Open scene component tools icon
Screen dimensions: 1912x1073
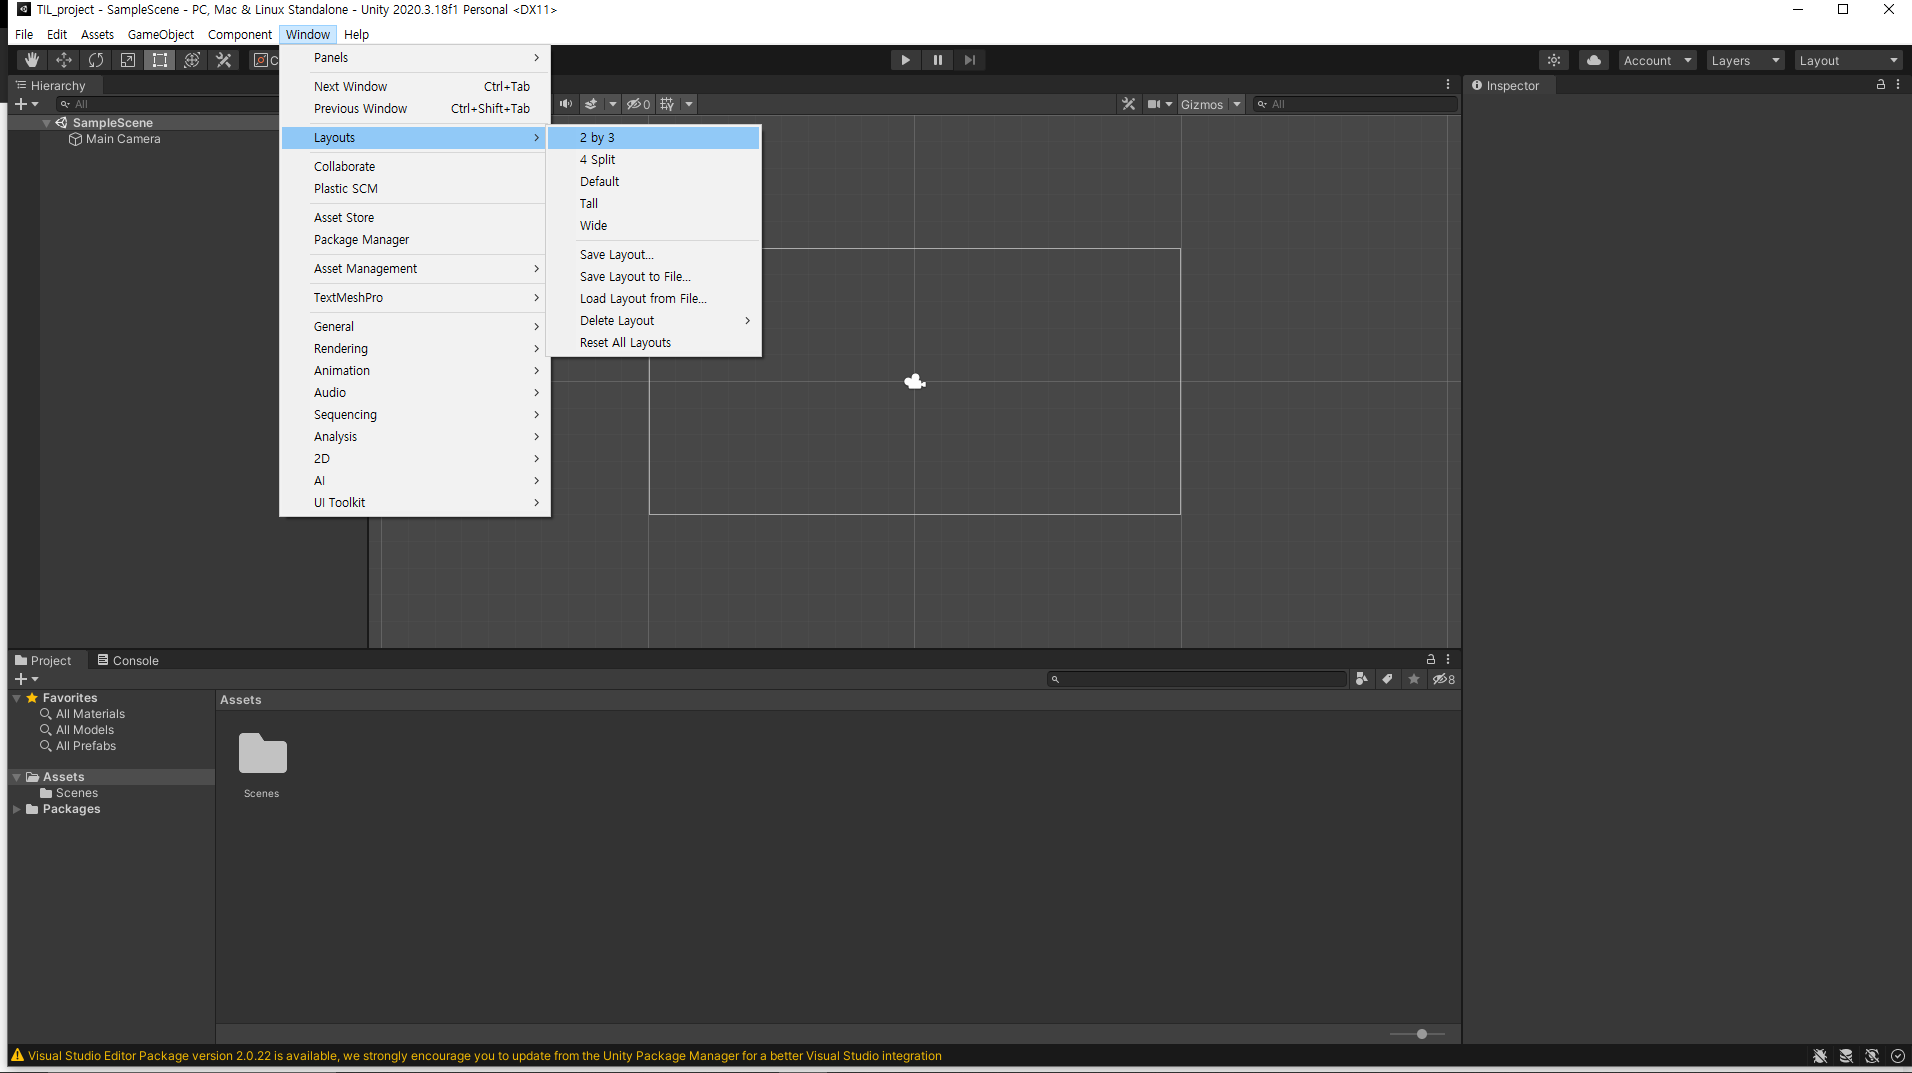[x=1129, y=104]
